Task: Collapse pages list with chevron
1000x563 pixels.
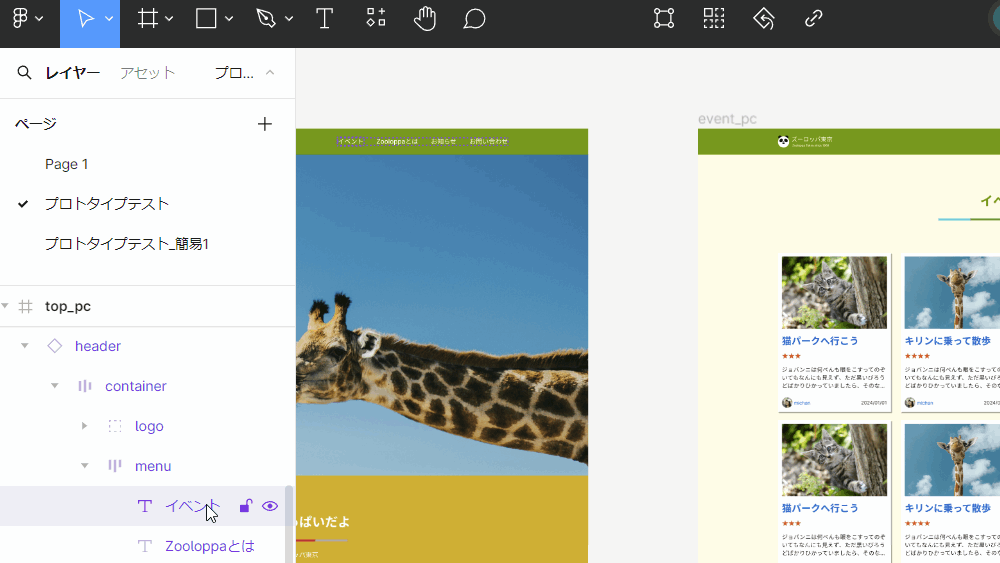Action: [x=270, y=73]
